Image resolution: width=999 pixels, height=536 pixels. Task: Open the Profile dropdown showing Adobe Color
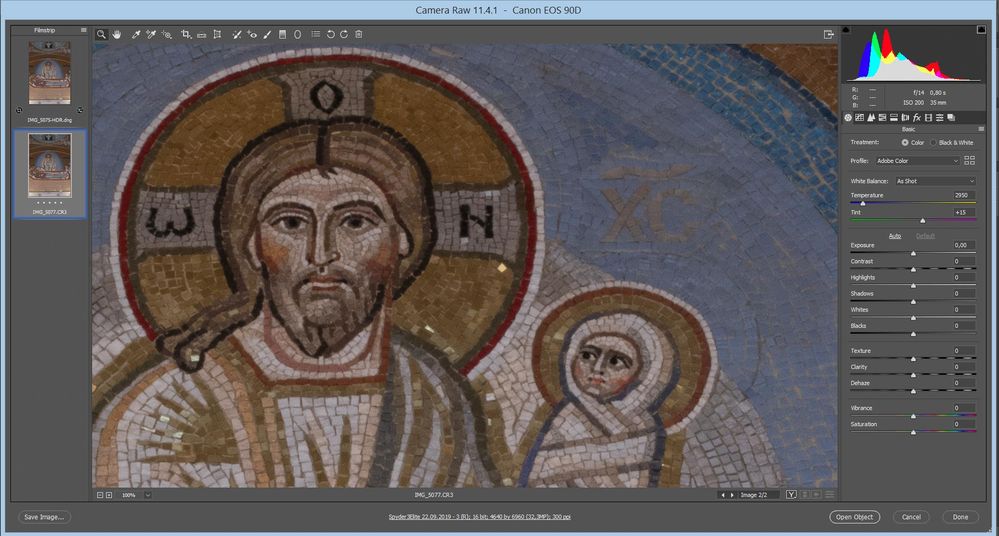point(917,161)
